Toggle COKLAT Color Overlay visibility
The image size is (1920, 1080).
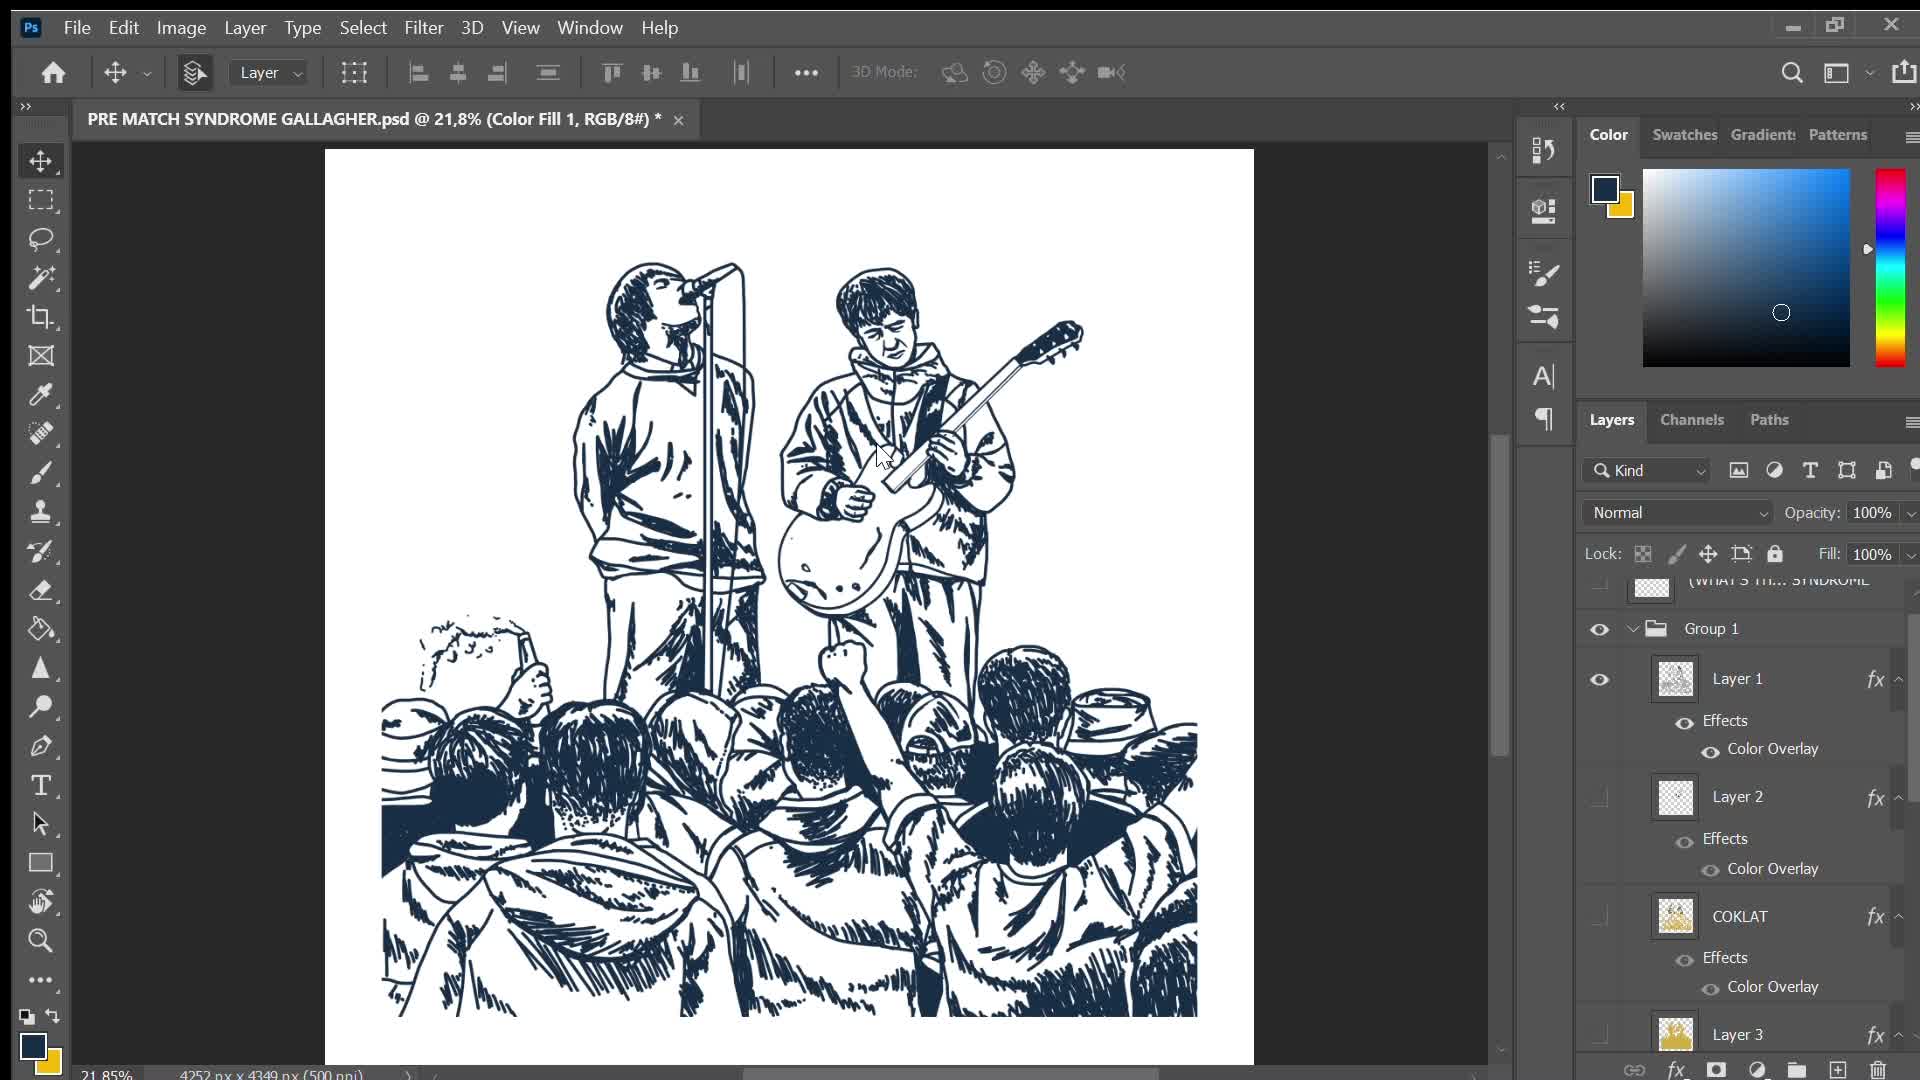click(x=1710, y=989)
